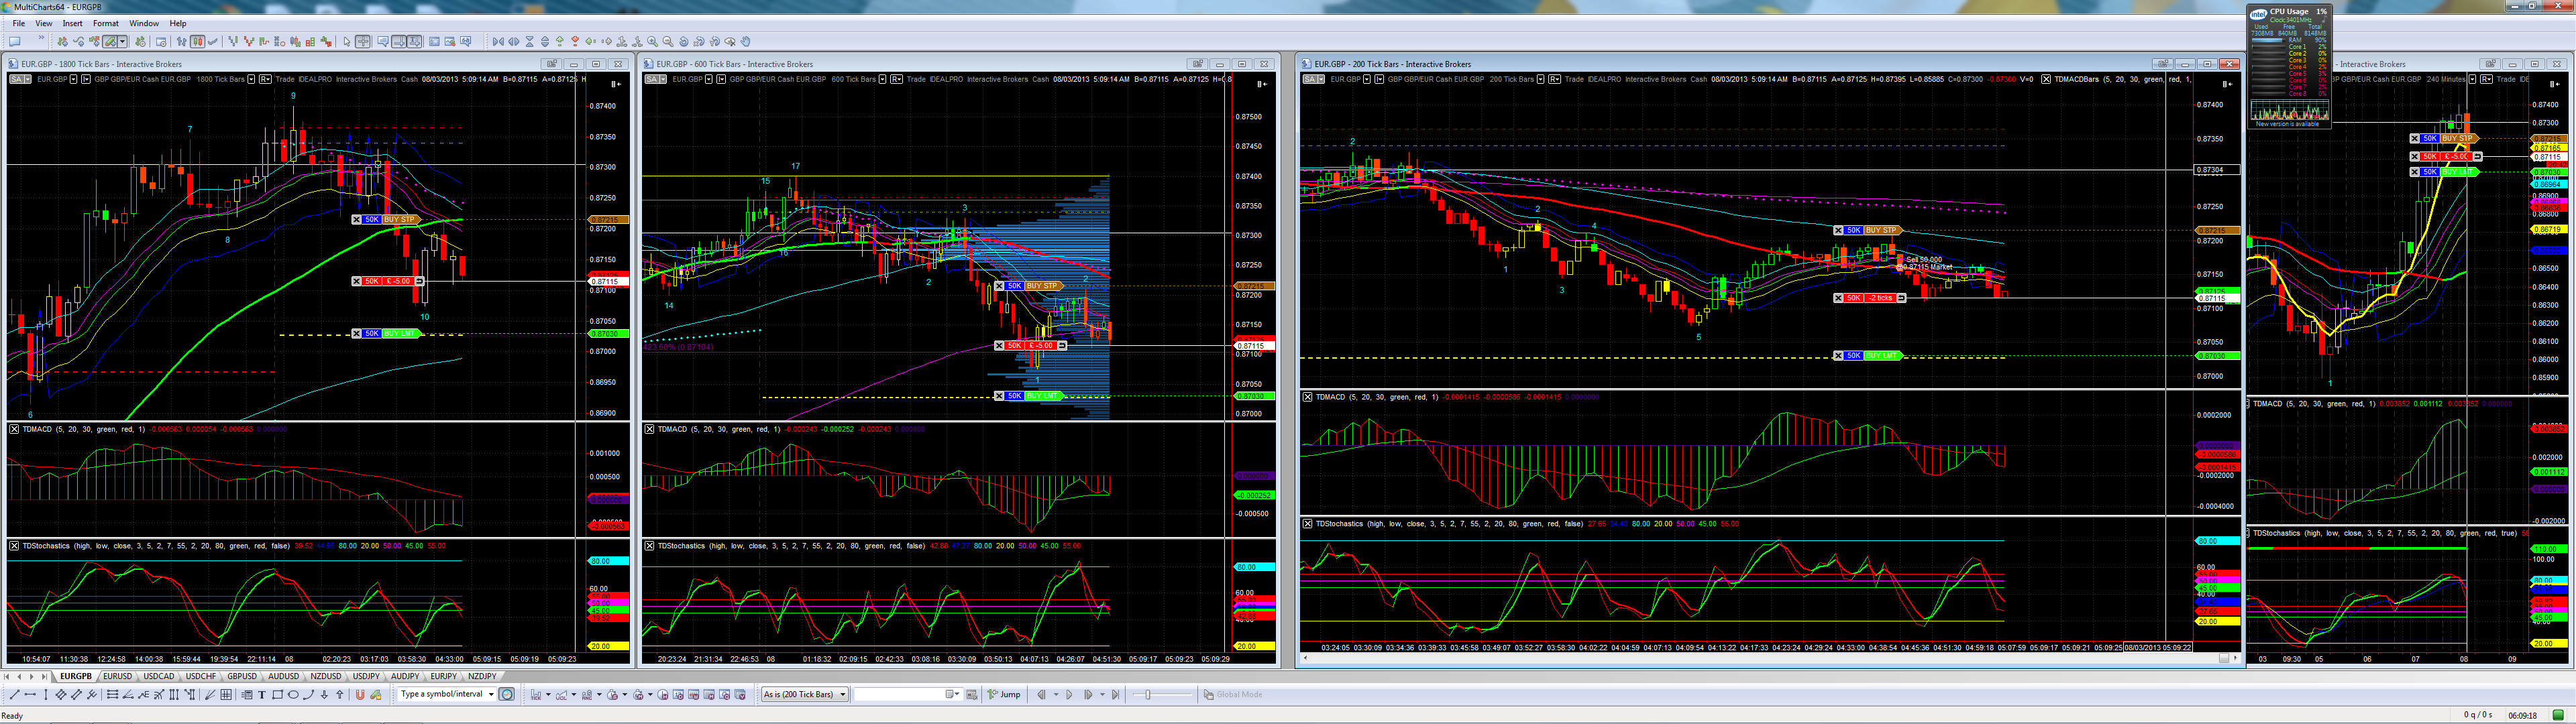
Task: Select the arrow down drawing tool
Action: tap(324, 694)
